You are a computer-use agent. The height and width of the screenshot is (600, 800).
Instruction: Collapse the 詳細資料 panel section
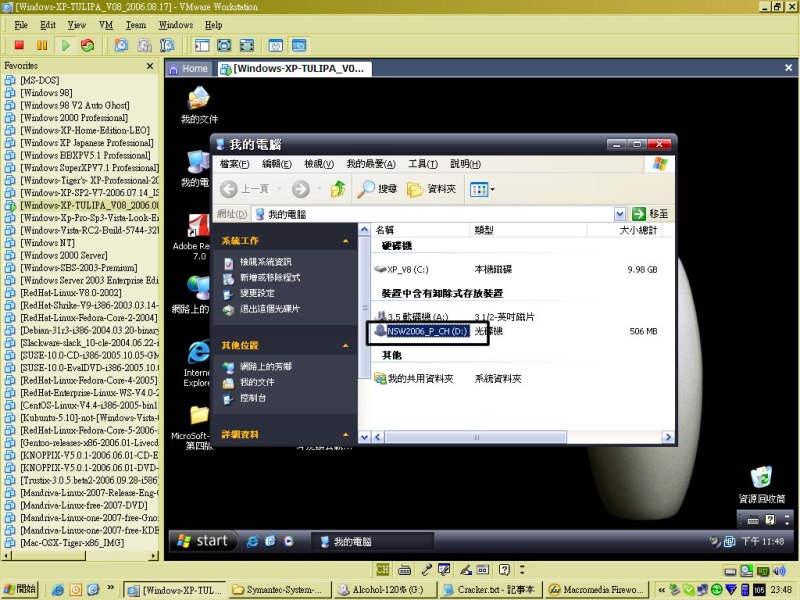point(346,435)
